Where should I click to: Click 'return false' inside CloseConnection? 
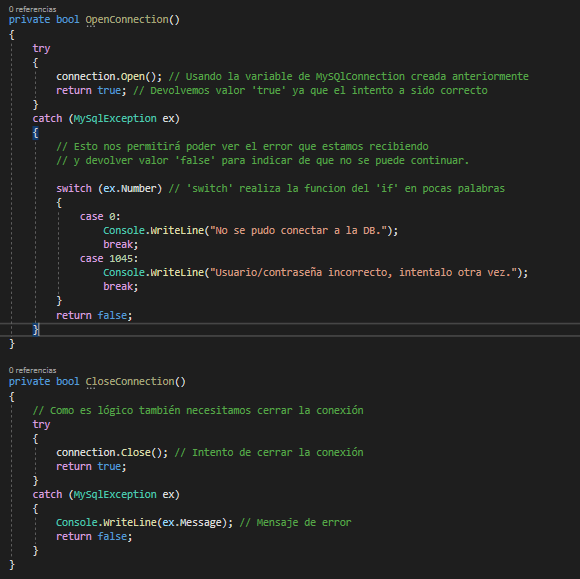(94, 536)
